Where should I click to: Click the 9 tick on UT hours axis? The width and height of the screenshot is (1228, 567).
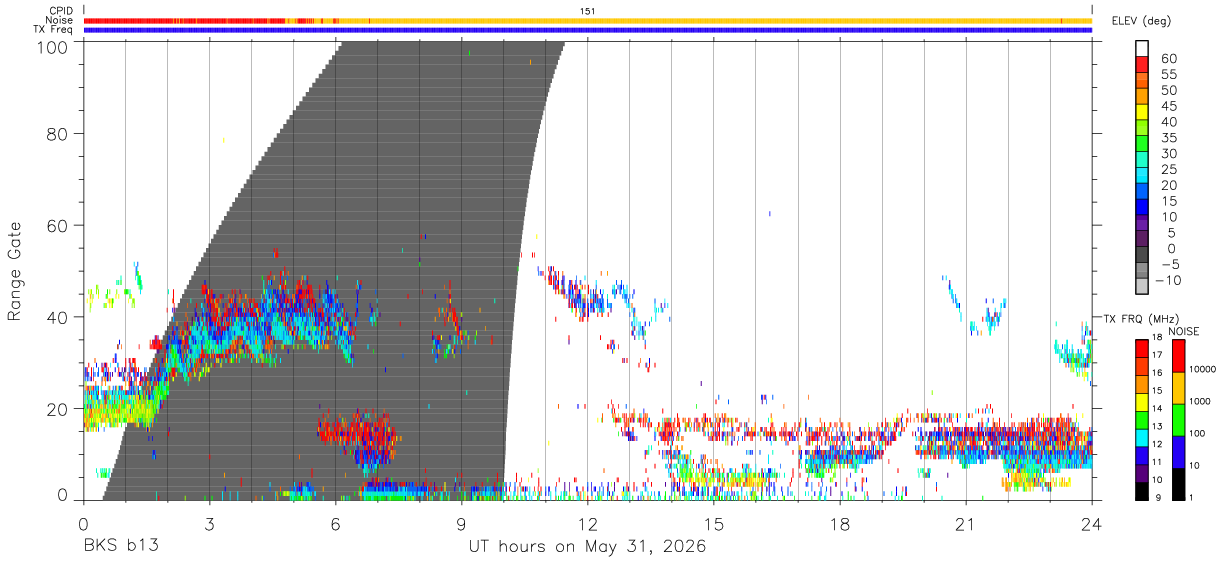coord(461,524)
